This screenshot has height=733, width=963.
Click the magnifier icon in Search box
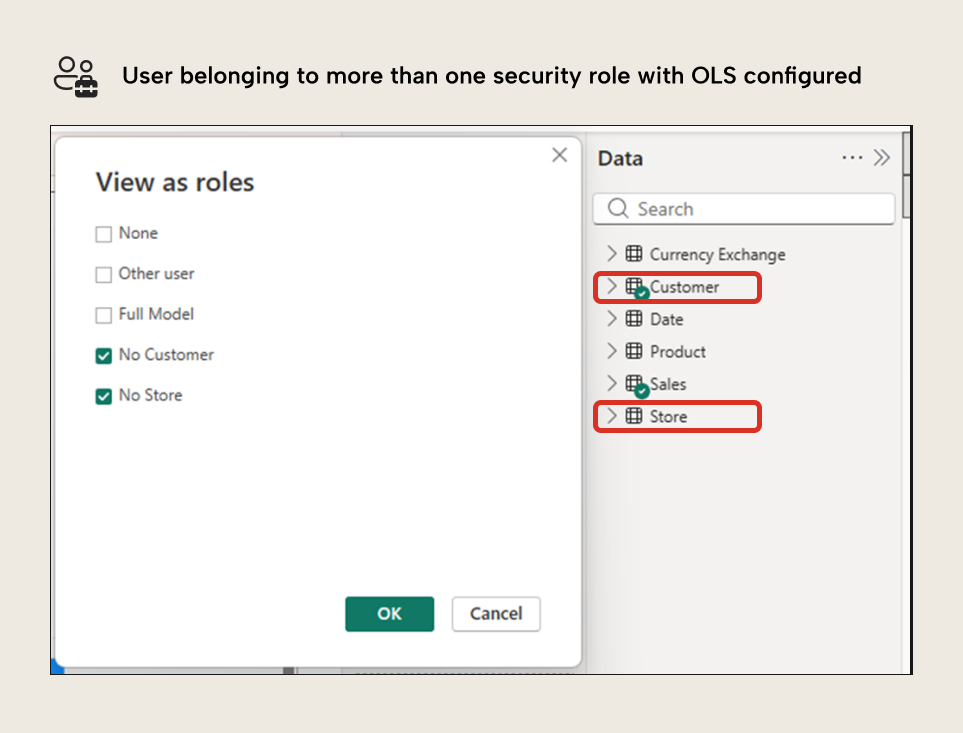618,209
